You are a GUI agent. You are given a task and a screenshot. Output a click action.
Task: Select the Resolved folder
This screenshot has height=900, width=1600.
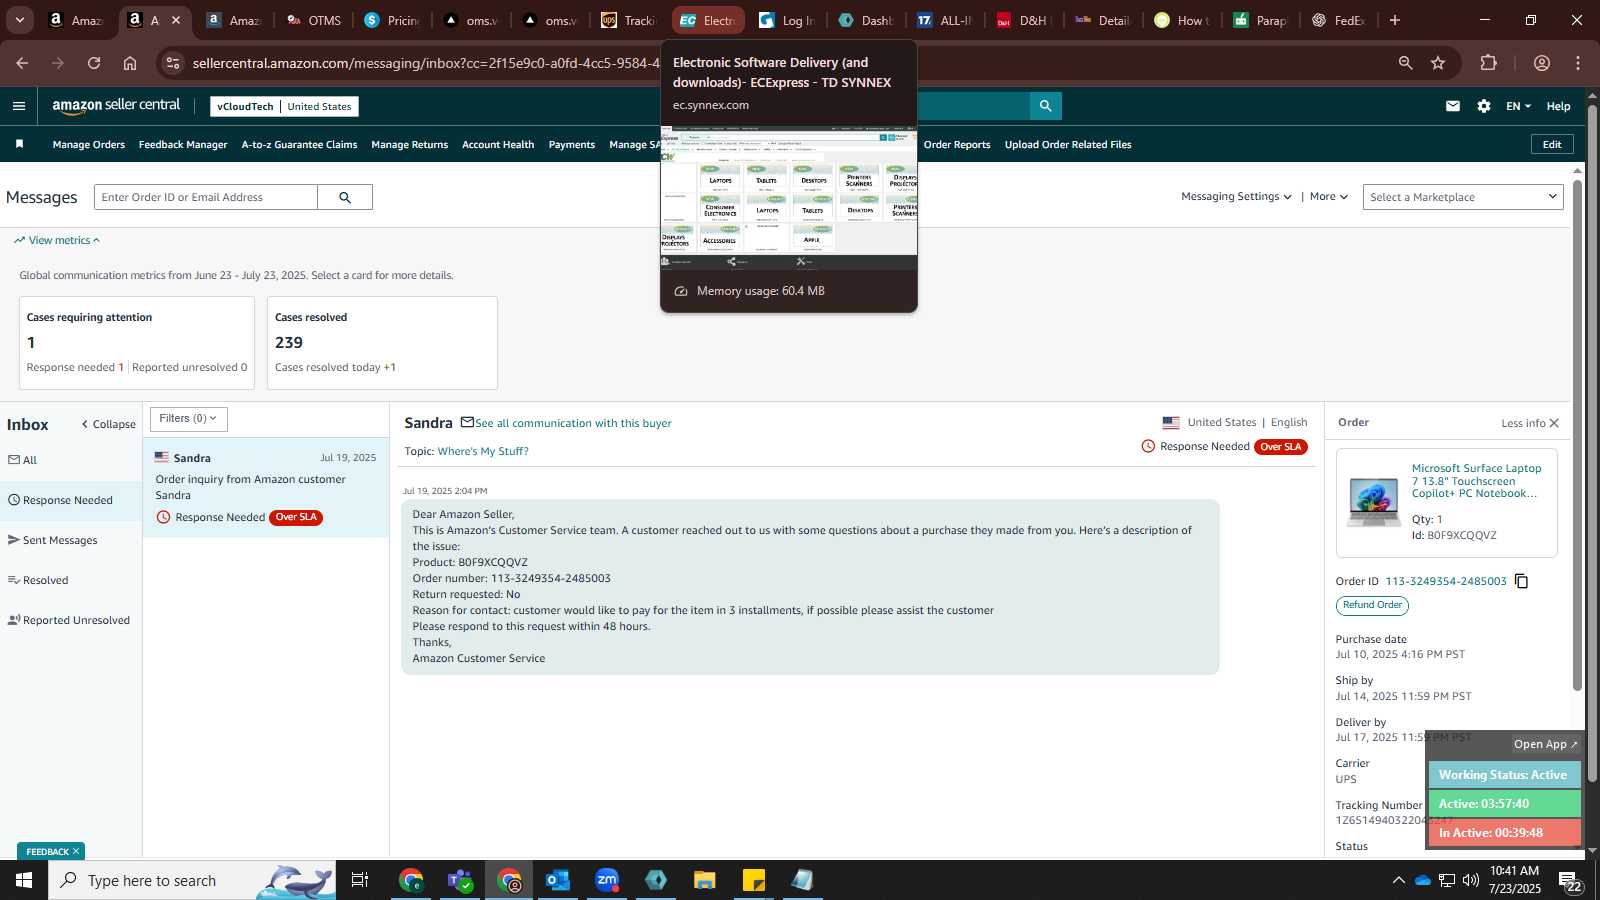pos(71,580)
